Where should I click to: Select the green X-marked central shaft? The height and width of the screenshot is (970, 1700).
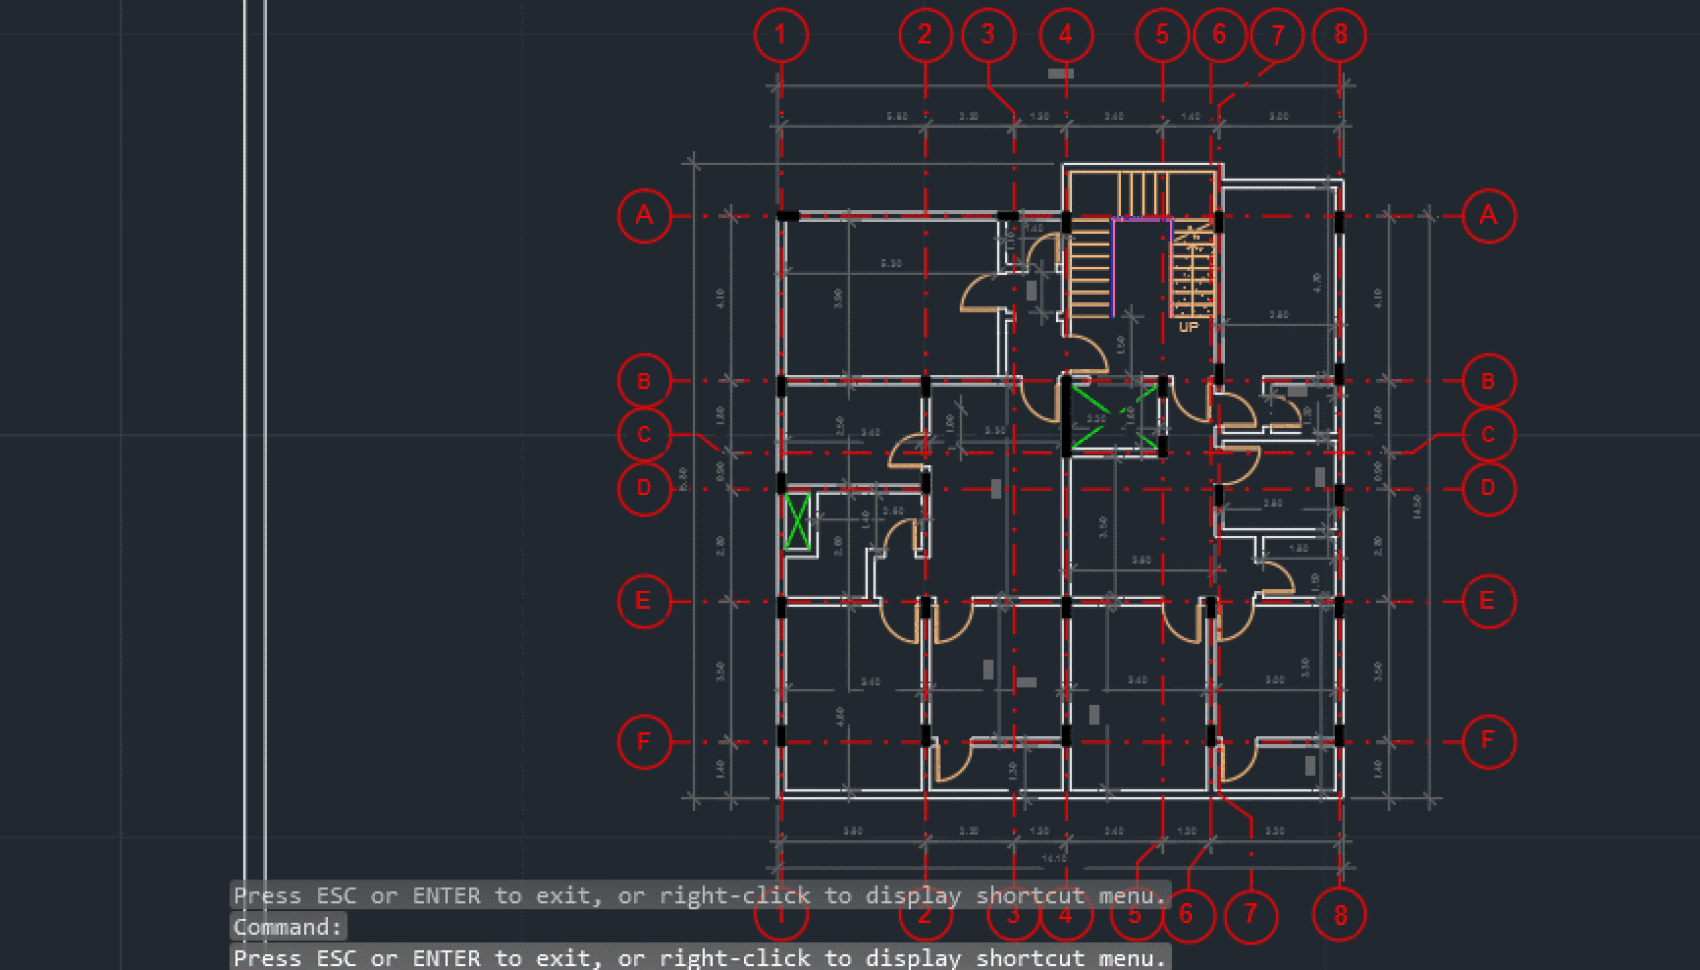1115,415
